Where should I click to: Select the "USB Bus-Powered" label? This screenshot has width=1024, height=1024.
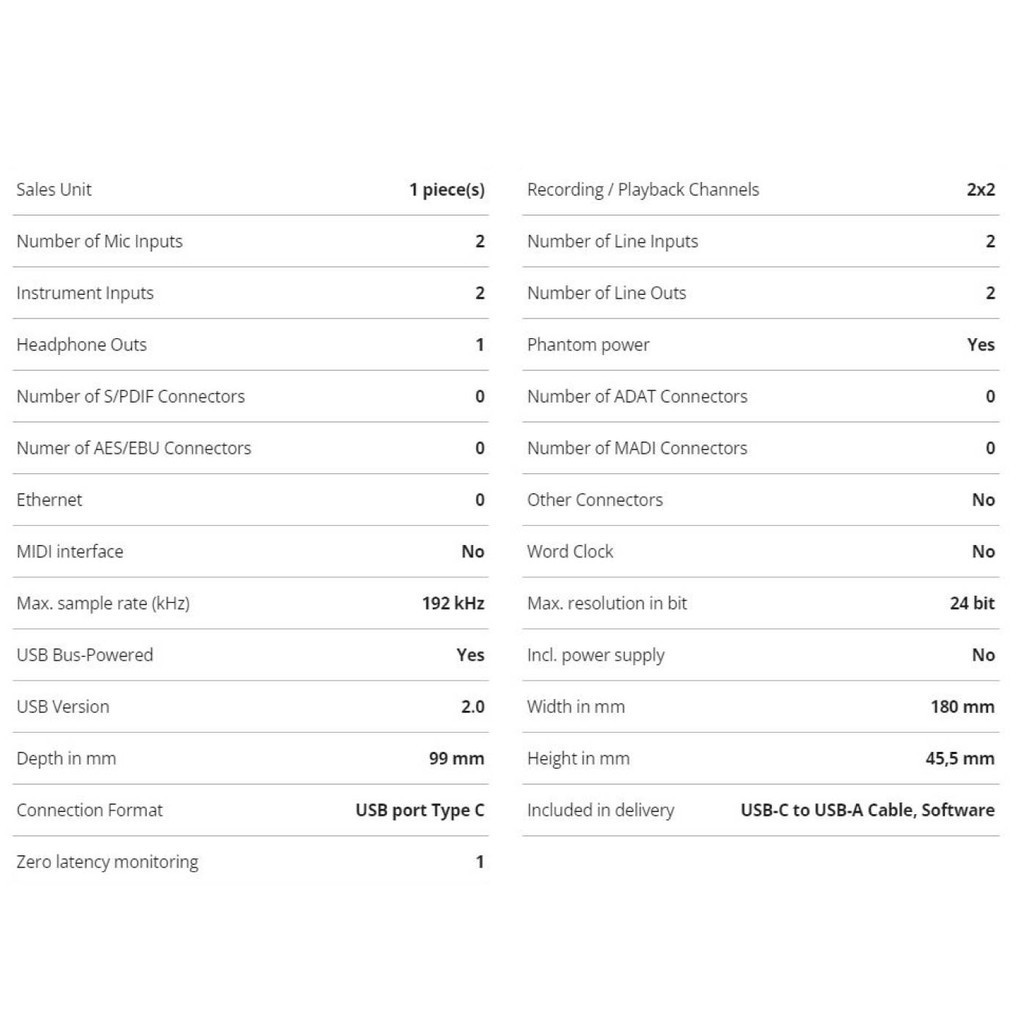pyautogui.click(x=85, y=655)
